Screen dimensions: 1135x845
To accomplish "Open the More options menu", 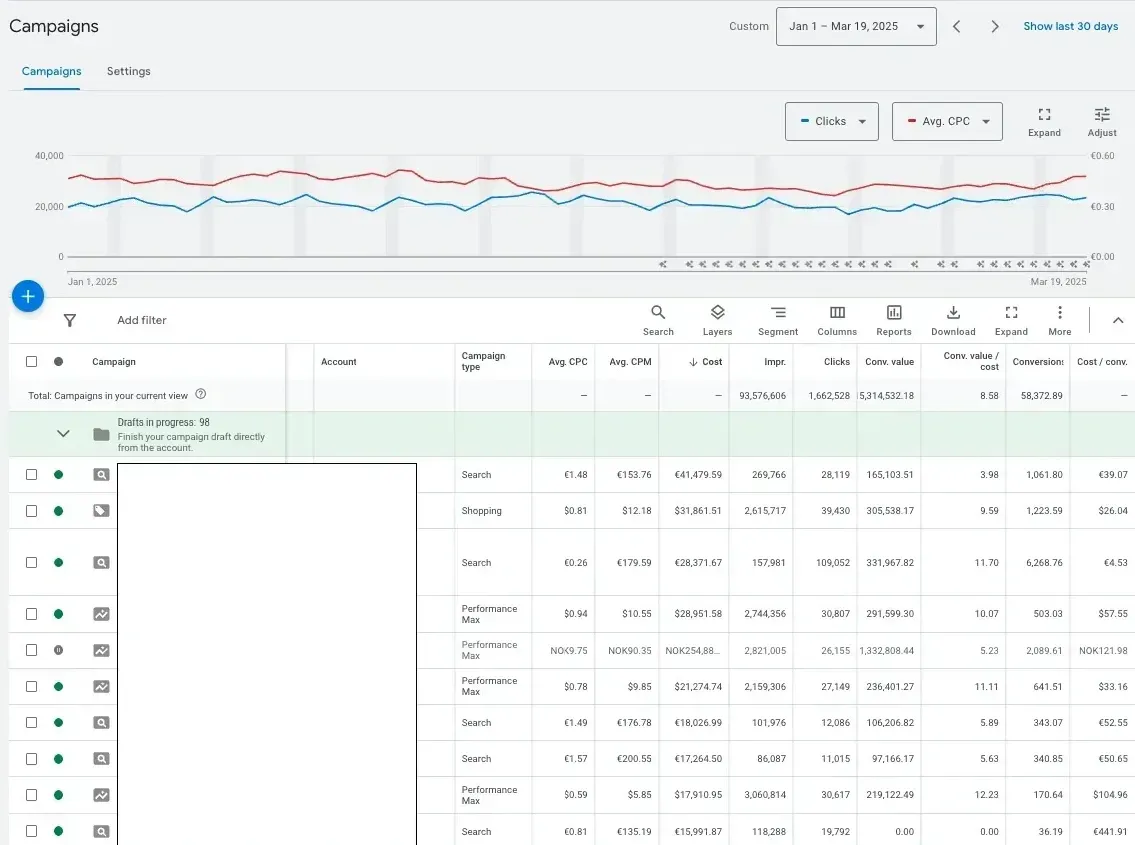I will [1060, 320].
